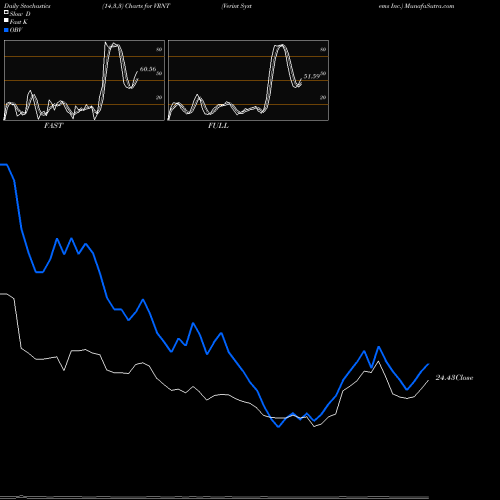Click the 20 axis label in FAST chart

(159, 97)
